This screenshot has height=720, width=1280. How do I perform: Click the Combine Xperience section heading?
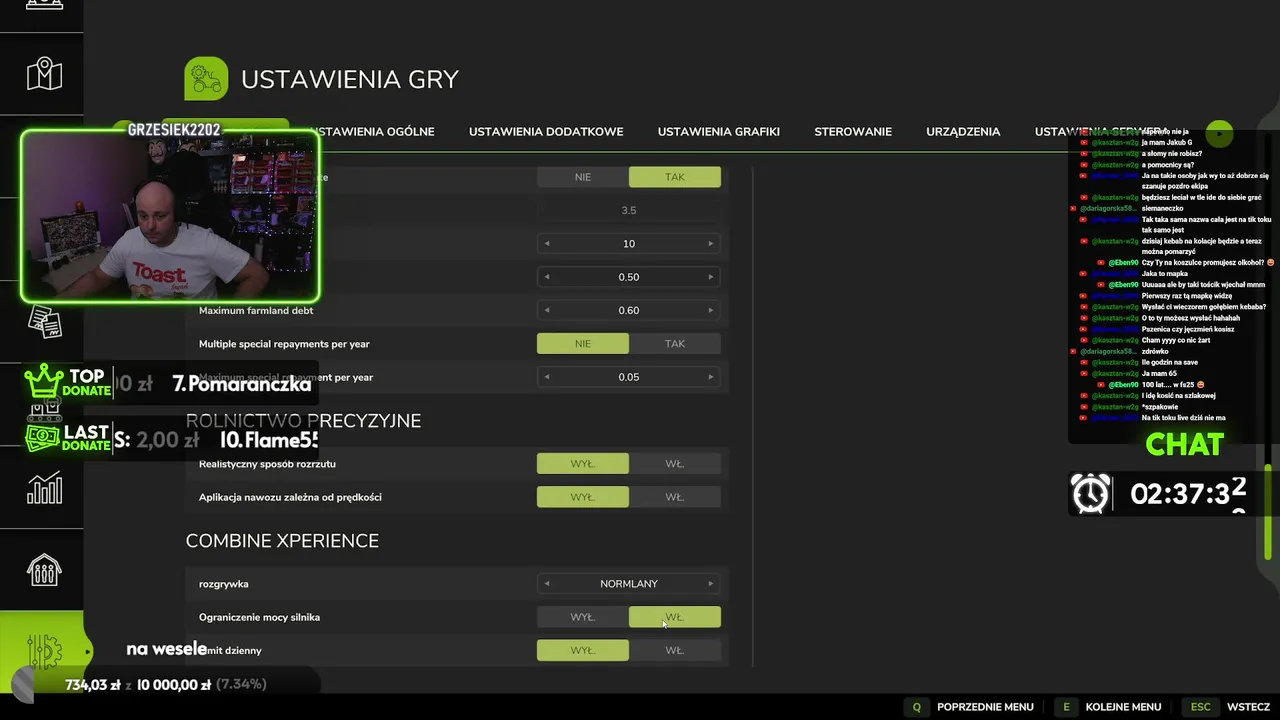pos(282,541)
